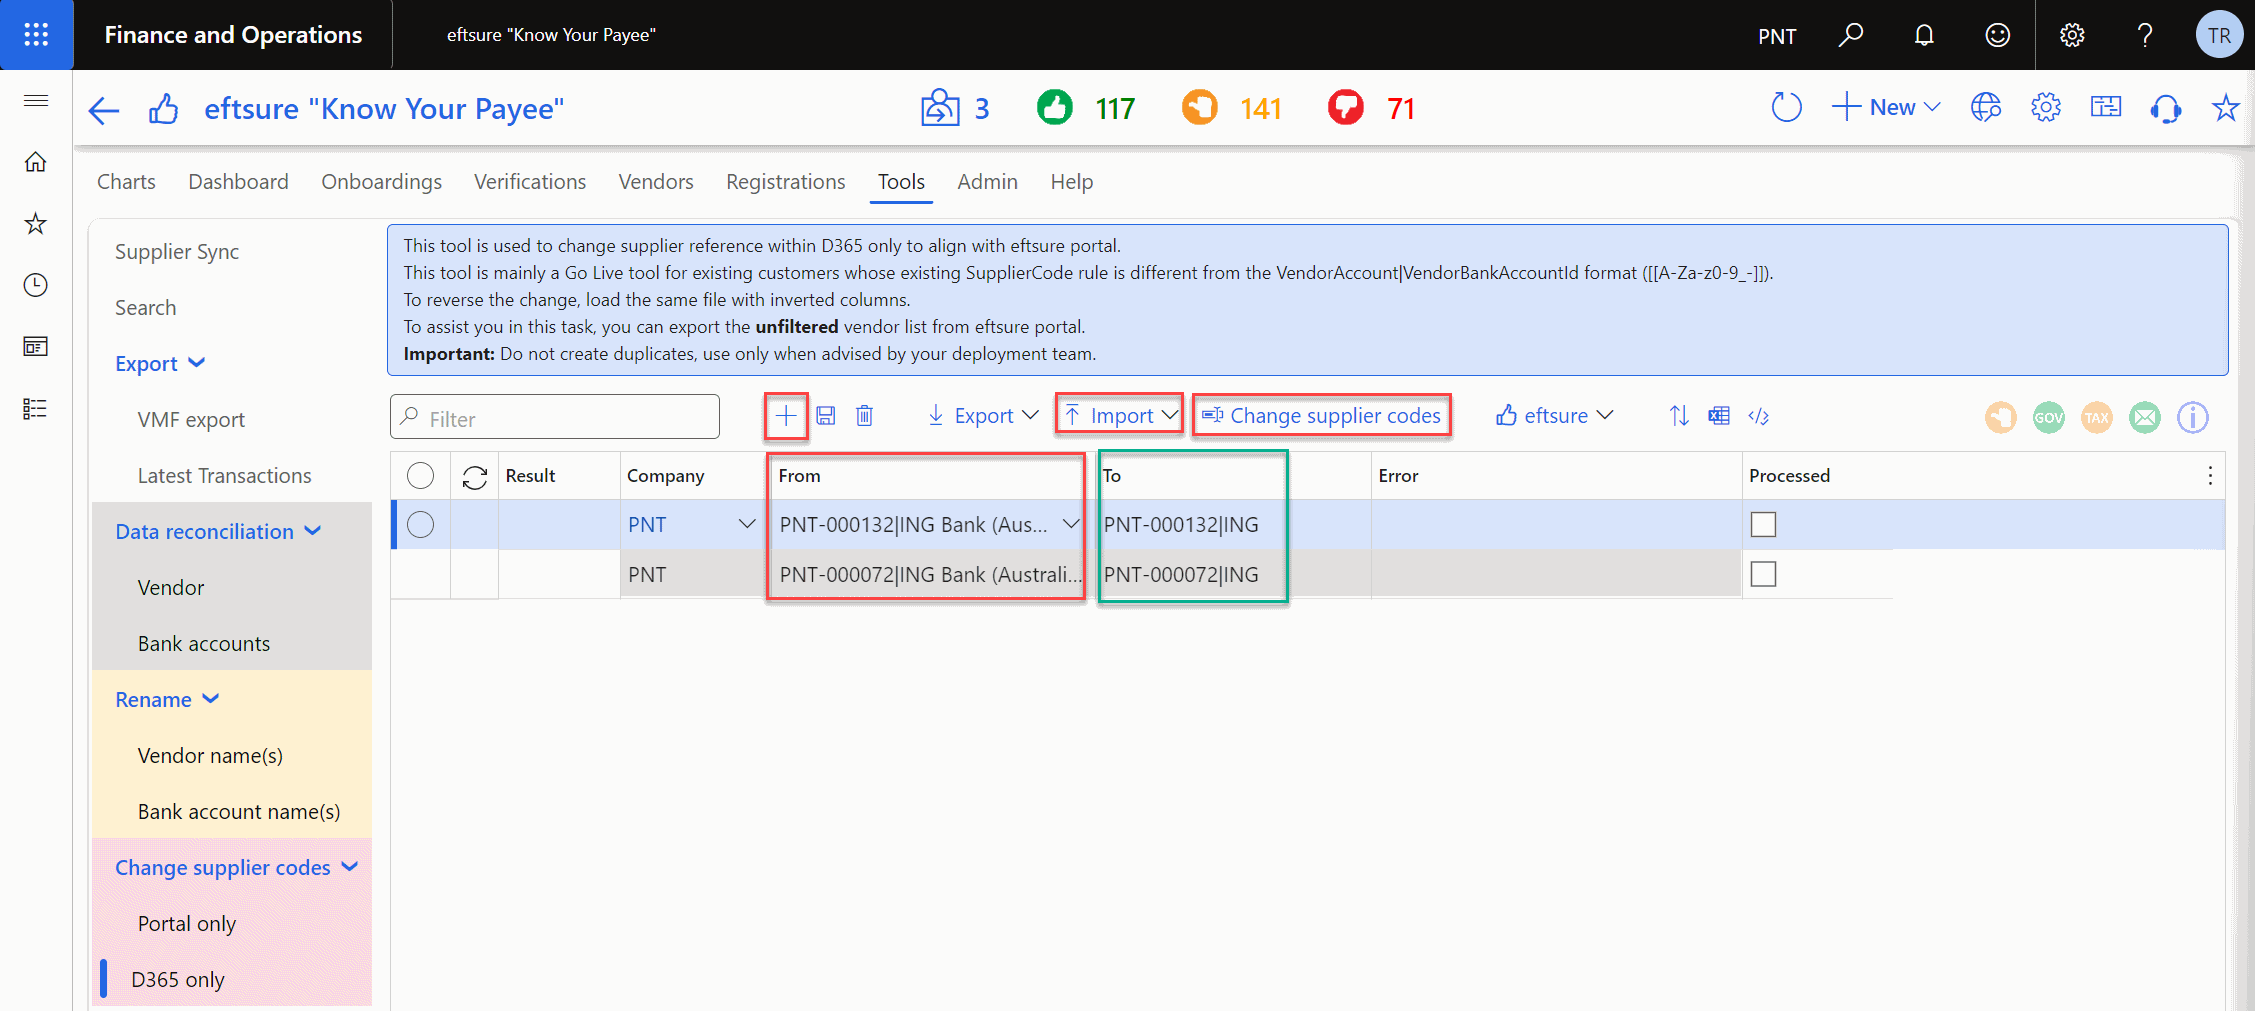This screenshot has height=1011, width=2255.
Task: Save the grid with floppy disk icon
Action: point(826,416)
